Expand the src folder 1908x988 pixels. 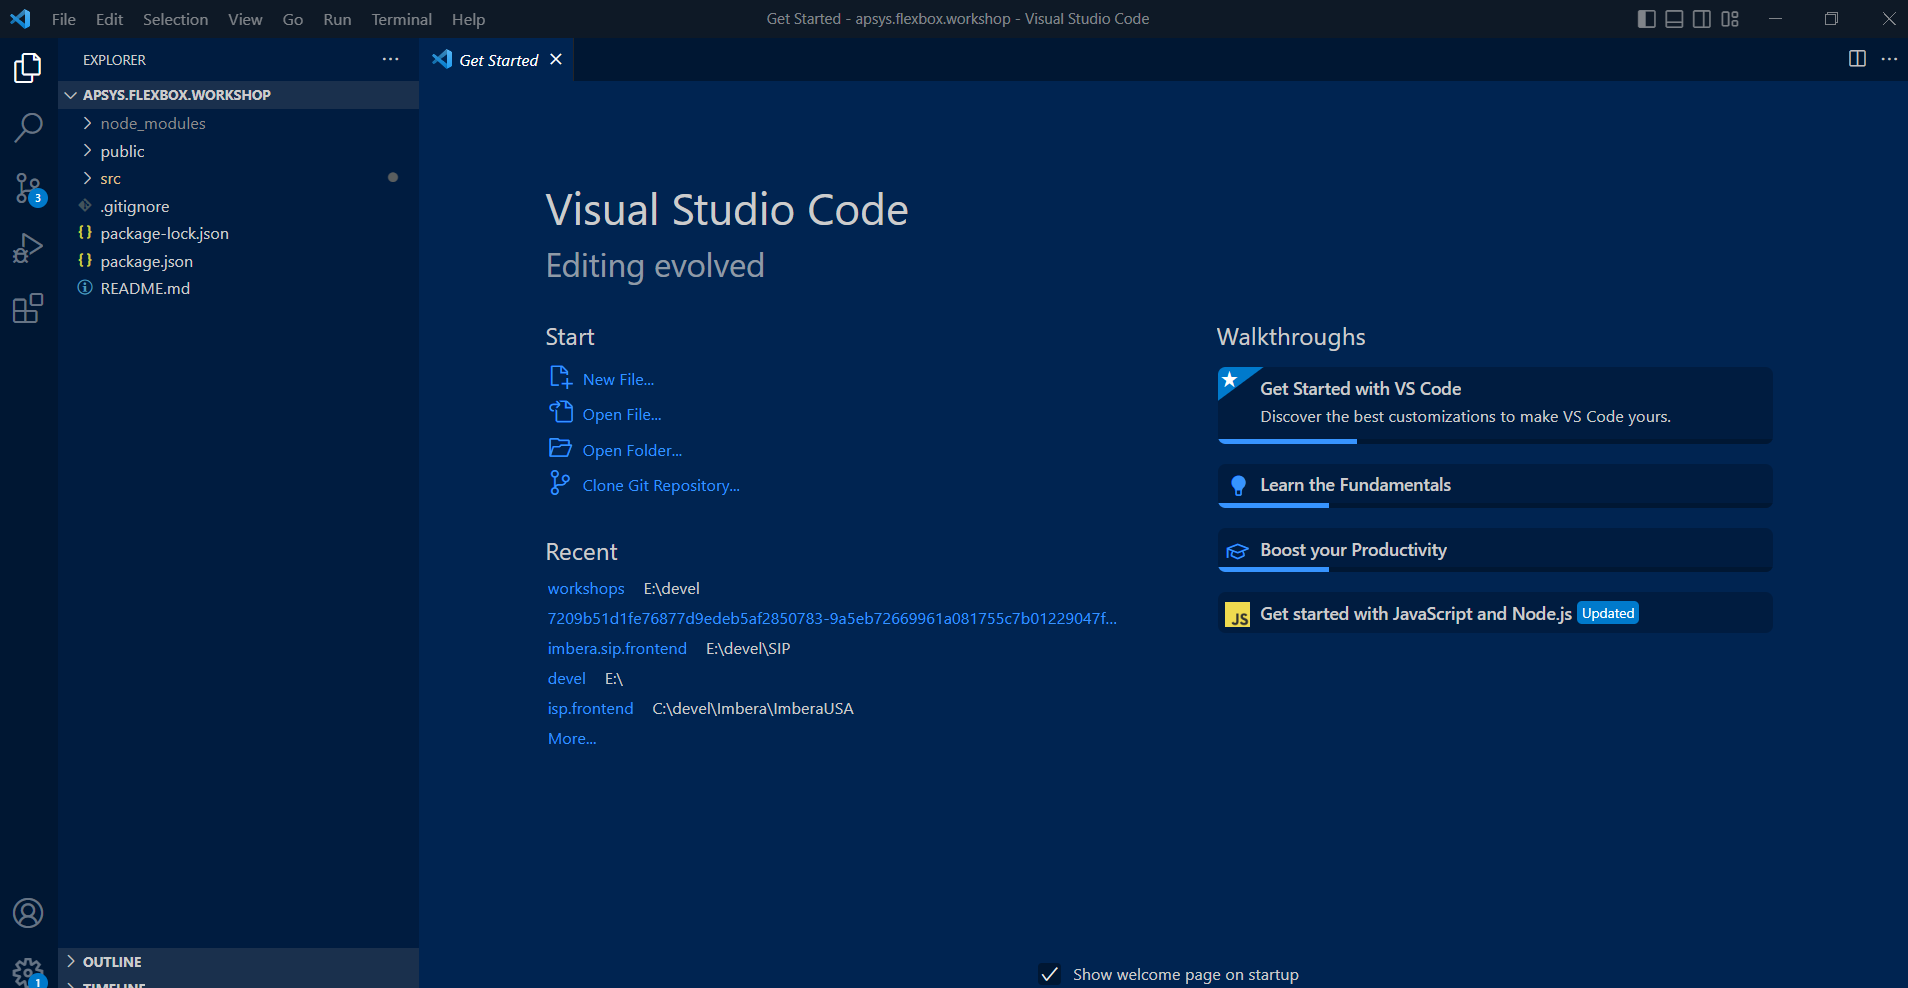coord(110,179)
